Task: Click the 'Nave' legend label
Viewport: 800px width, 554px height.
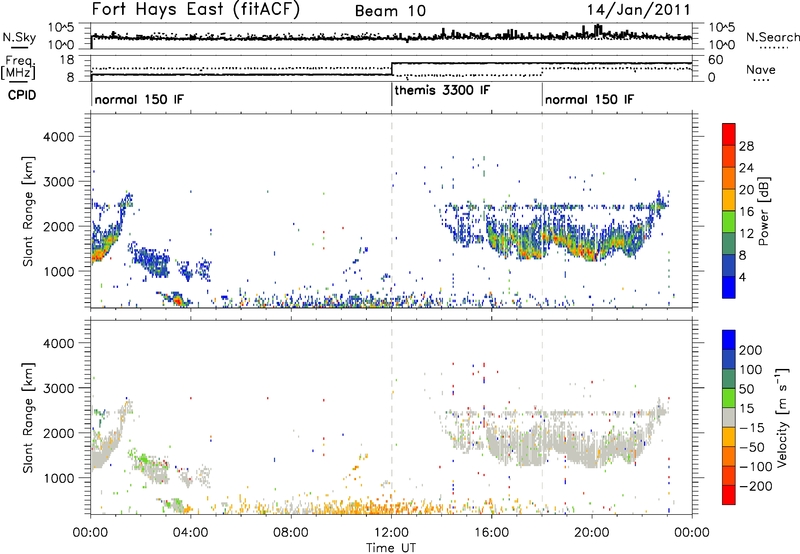Action: (761, 69)
